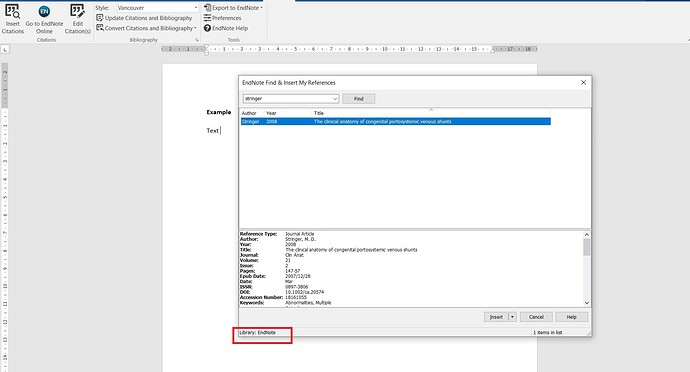
Task: Open the Edit Citation(s) tool
Action: [77, 19]
